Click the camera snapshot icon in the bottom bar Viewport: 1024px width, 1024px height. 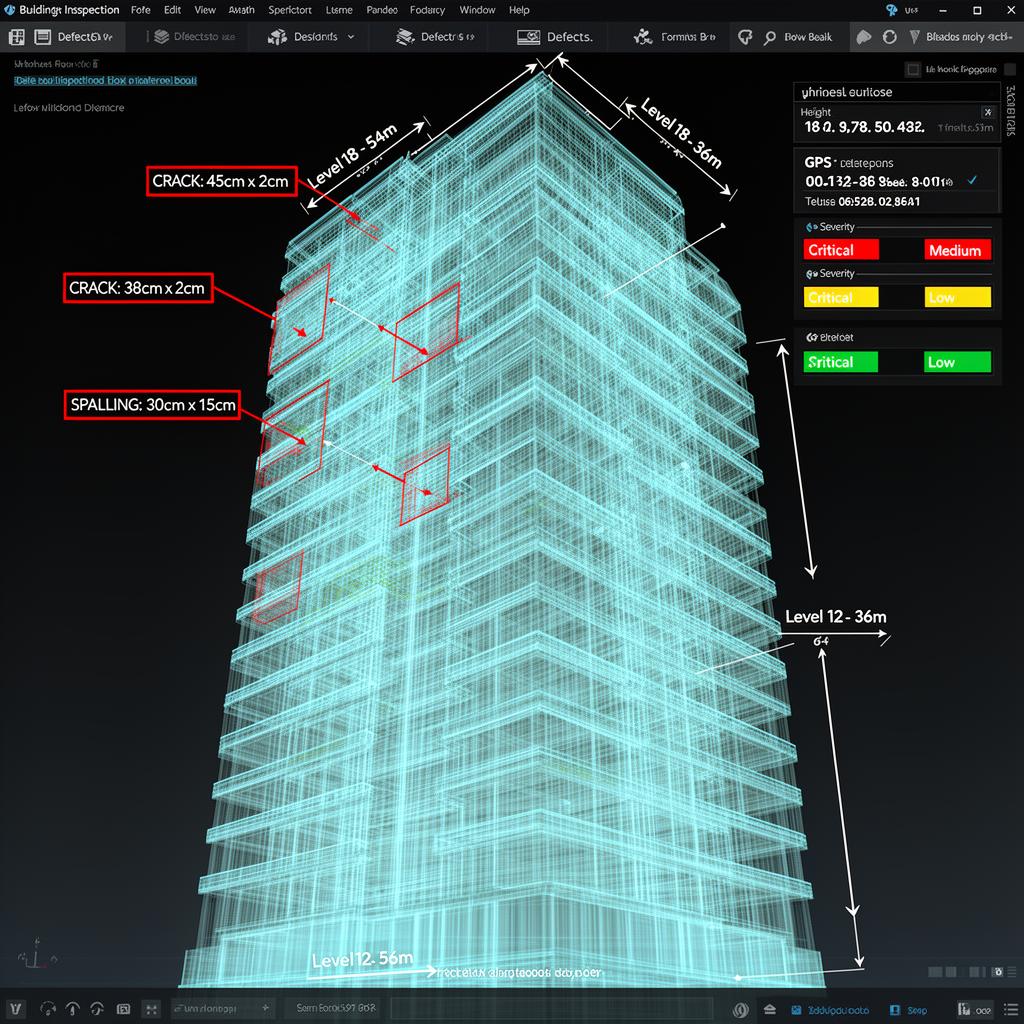point(123,1010)
